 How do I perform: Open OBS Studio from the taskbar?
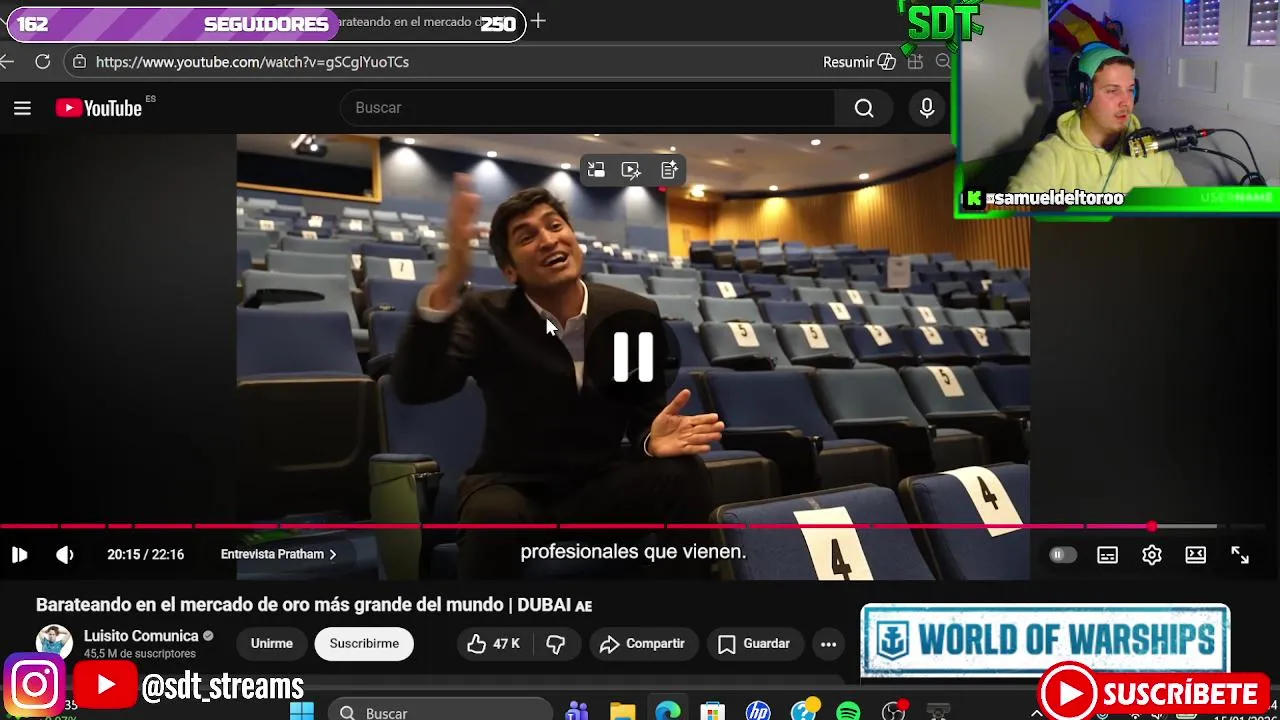(x=893, y=712)
